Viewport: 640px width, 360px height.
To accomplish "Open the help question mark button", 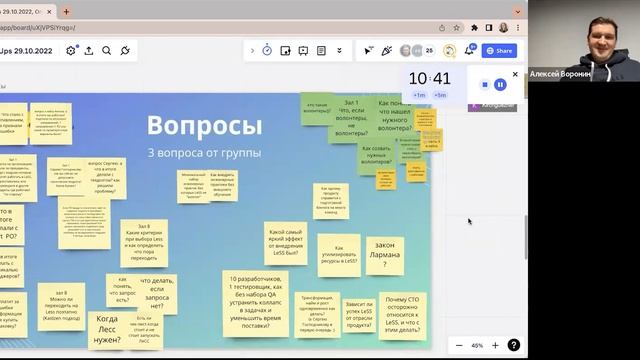I will click(513, 345).
